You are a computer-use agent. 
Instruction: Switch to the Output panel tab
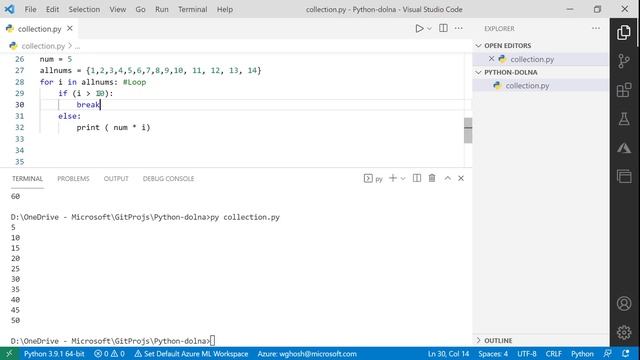[x=116, y=178]
